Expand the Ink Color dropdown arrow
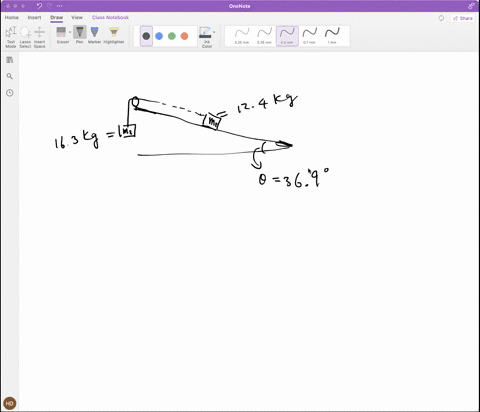 (x=214, y=32)
